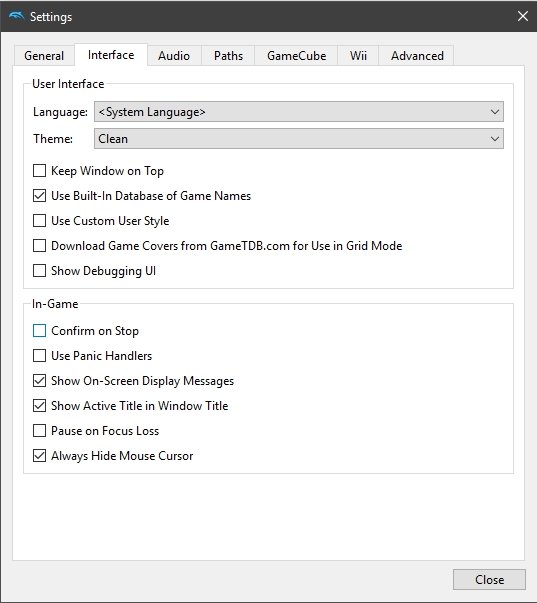
Task: Click the Close button
Action: (489, 580)
